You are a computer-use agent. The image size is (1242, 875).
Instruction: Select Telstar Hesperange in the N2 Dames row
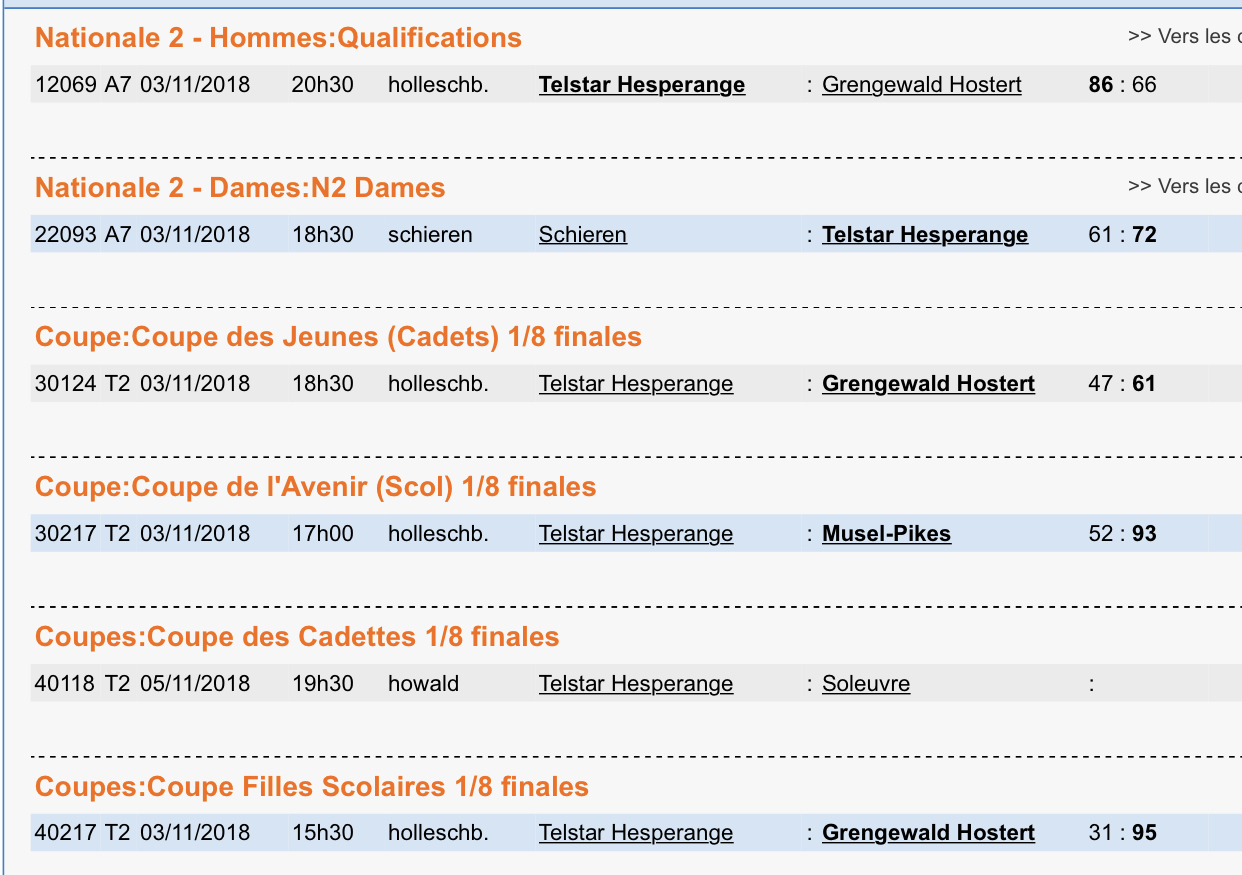(924, 234)
